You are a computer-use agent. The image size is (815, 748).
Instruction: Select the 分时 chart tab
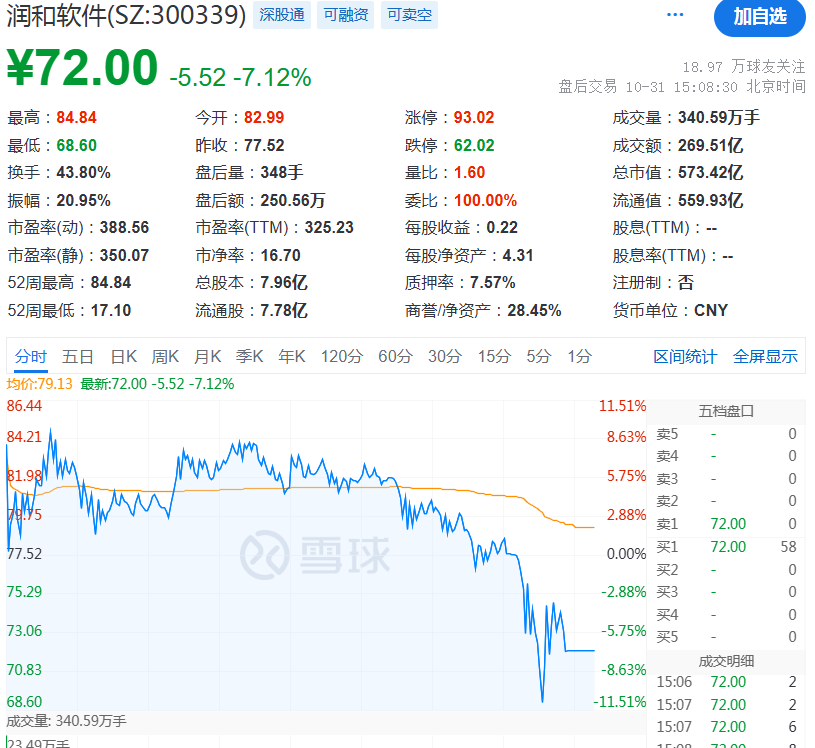(31, 356)
